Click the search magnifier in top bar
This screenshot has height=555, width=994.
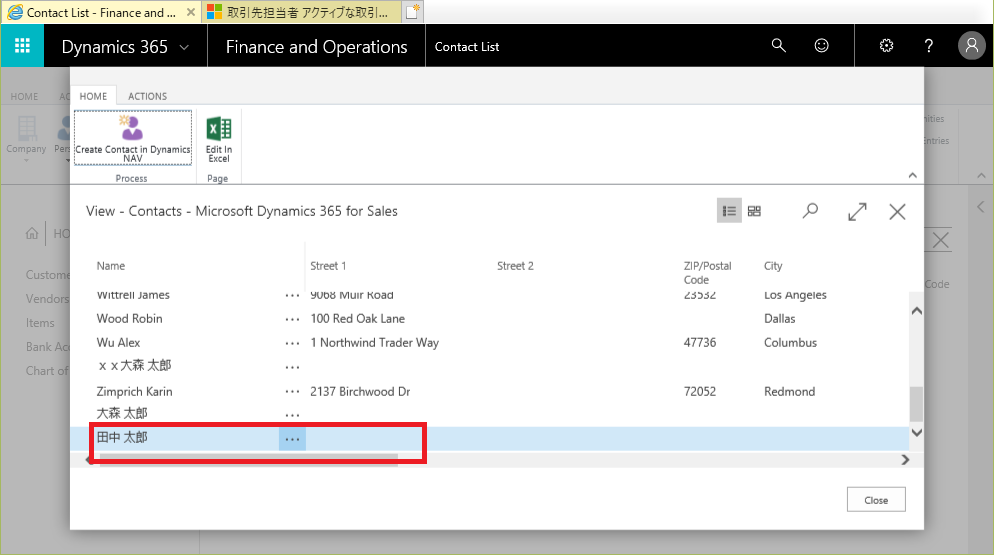tap(778, 46)
